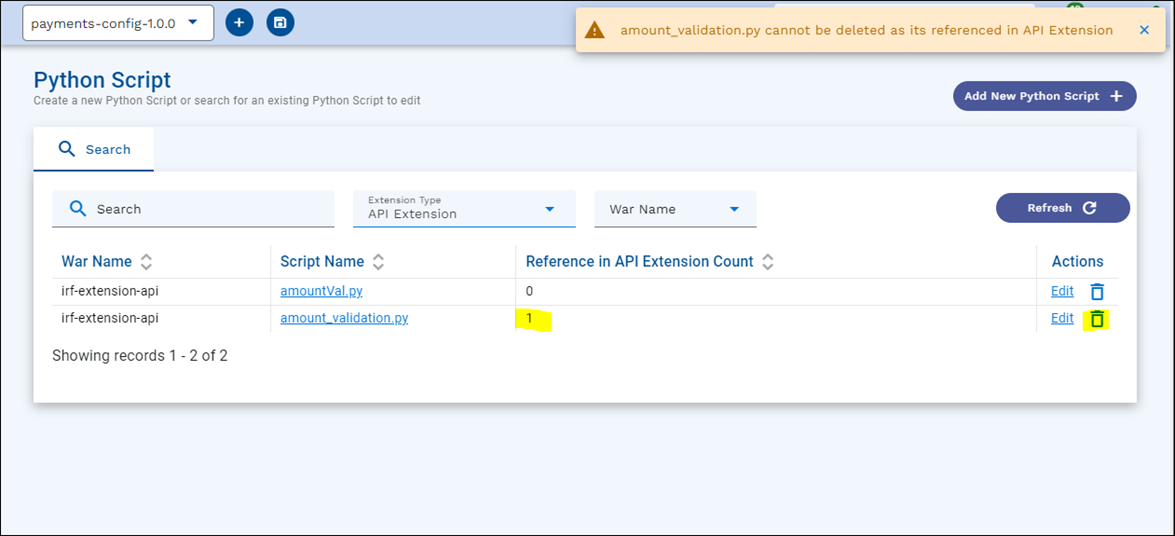1175x536 pixels.
Task: Select the Search tab
Action: click(94, 149)
